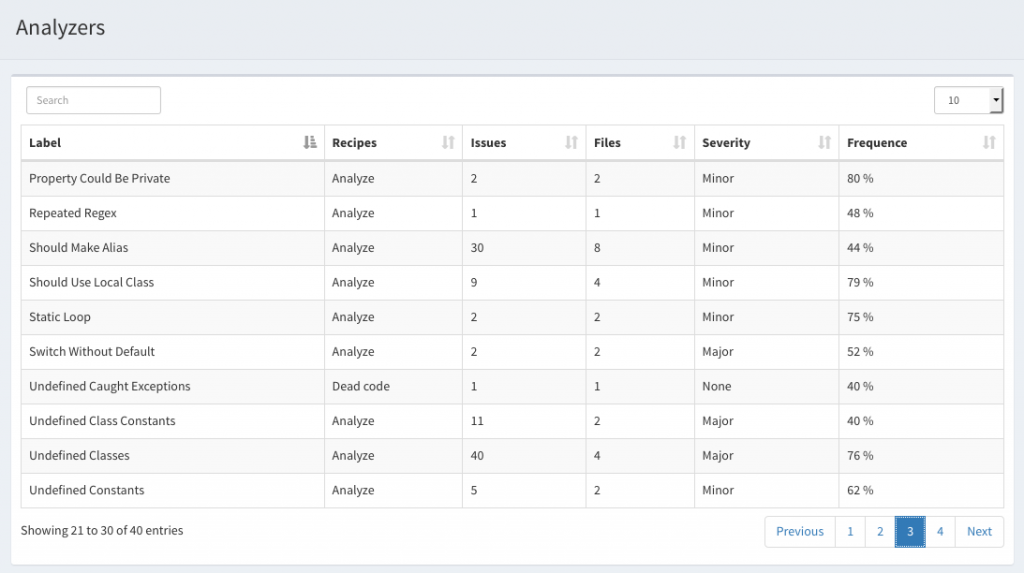Open the entries-per-page dropdown showing 10

(968, 100)
